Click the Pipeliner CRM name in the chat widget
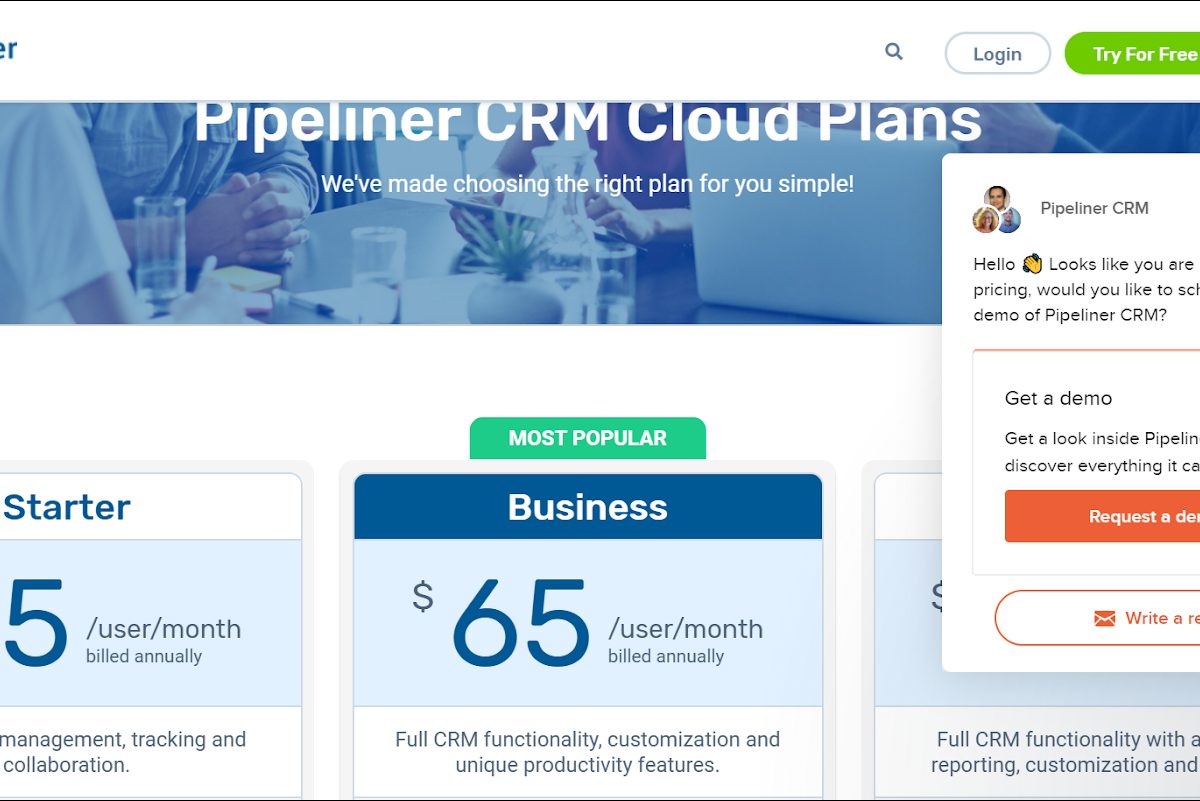Image resolution: width=1200 pixels, height=801 pixels. (x=1094, y=208)
